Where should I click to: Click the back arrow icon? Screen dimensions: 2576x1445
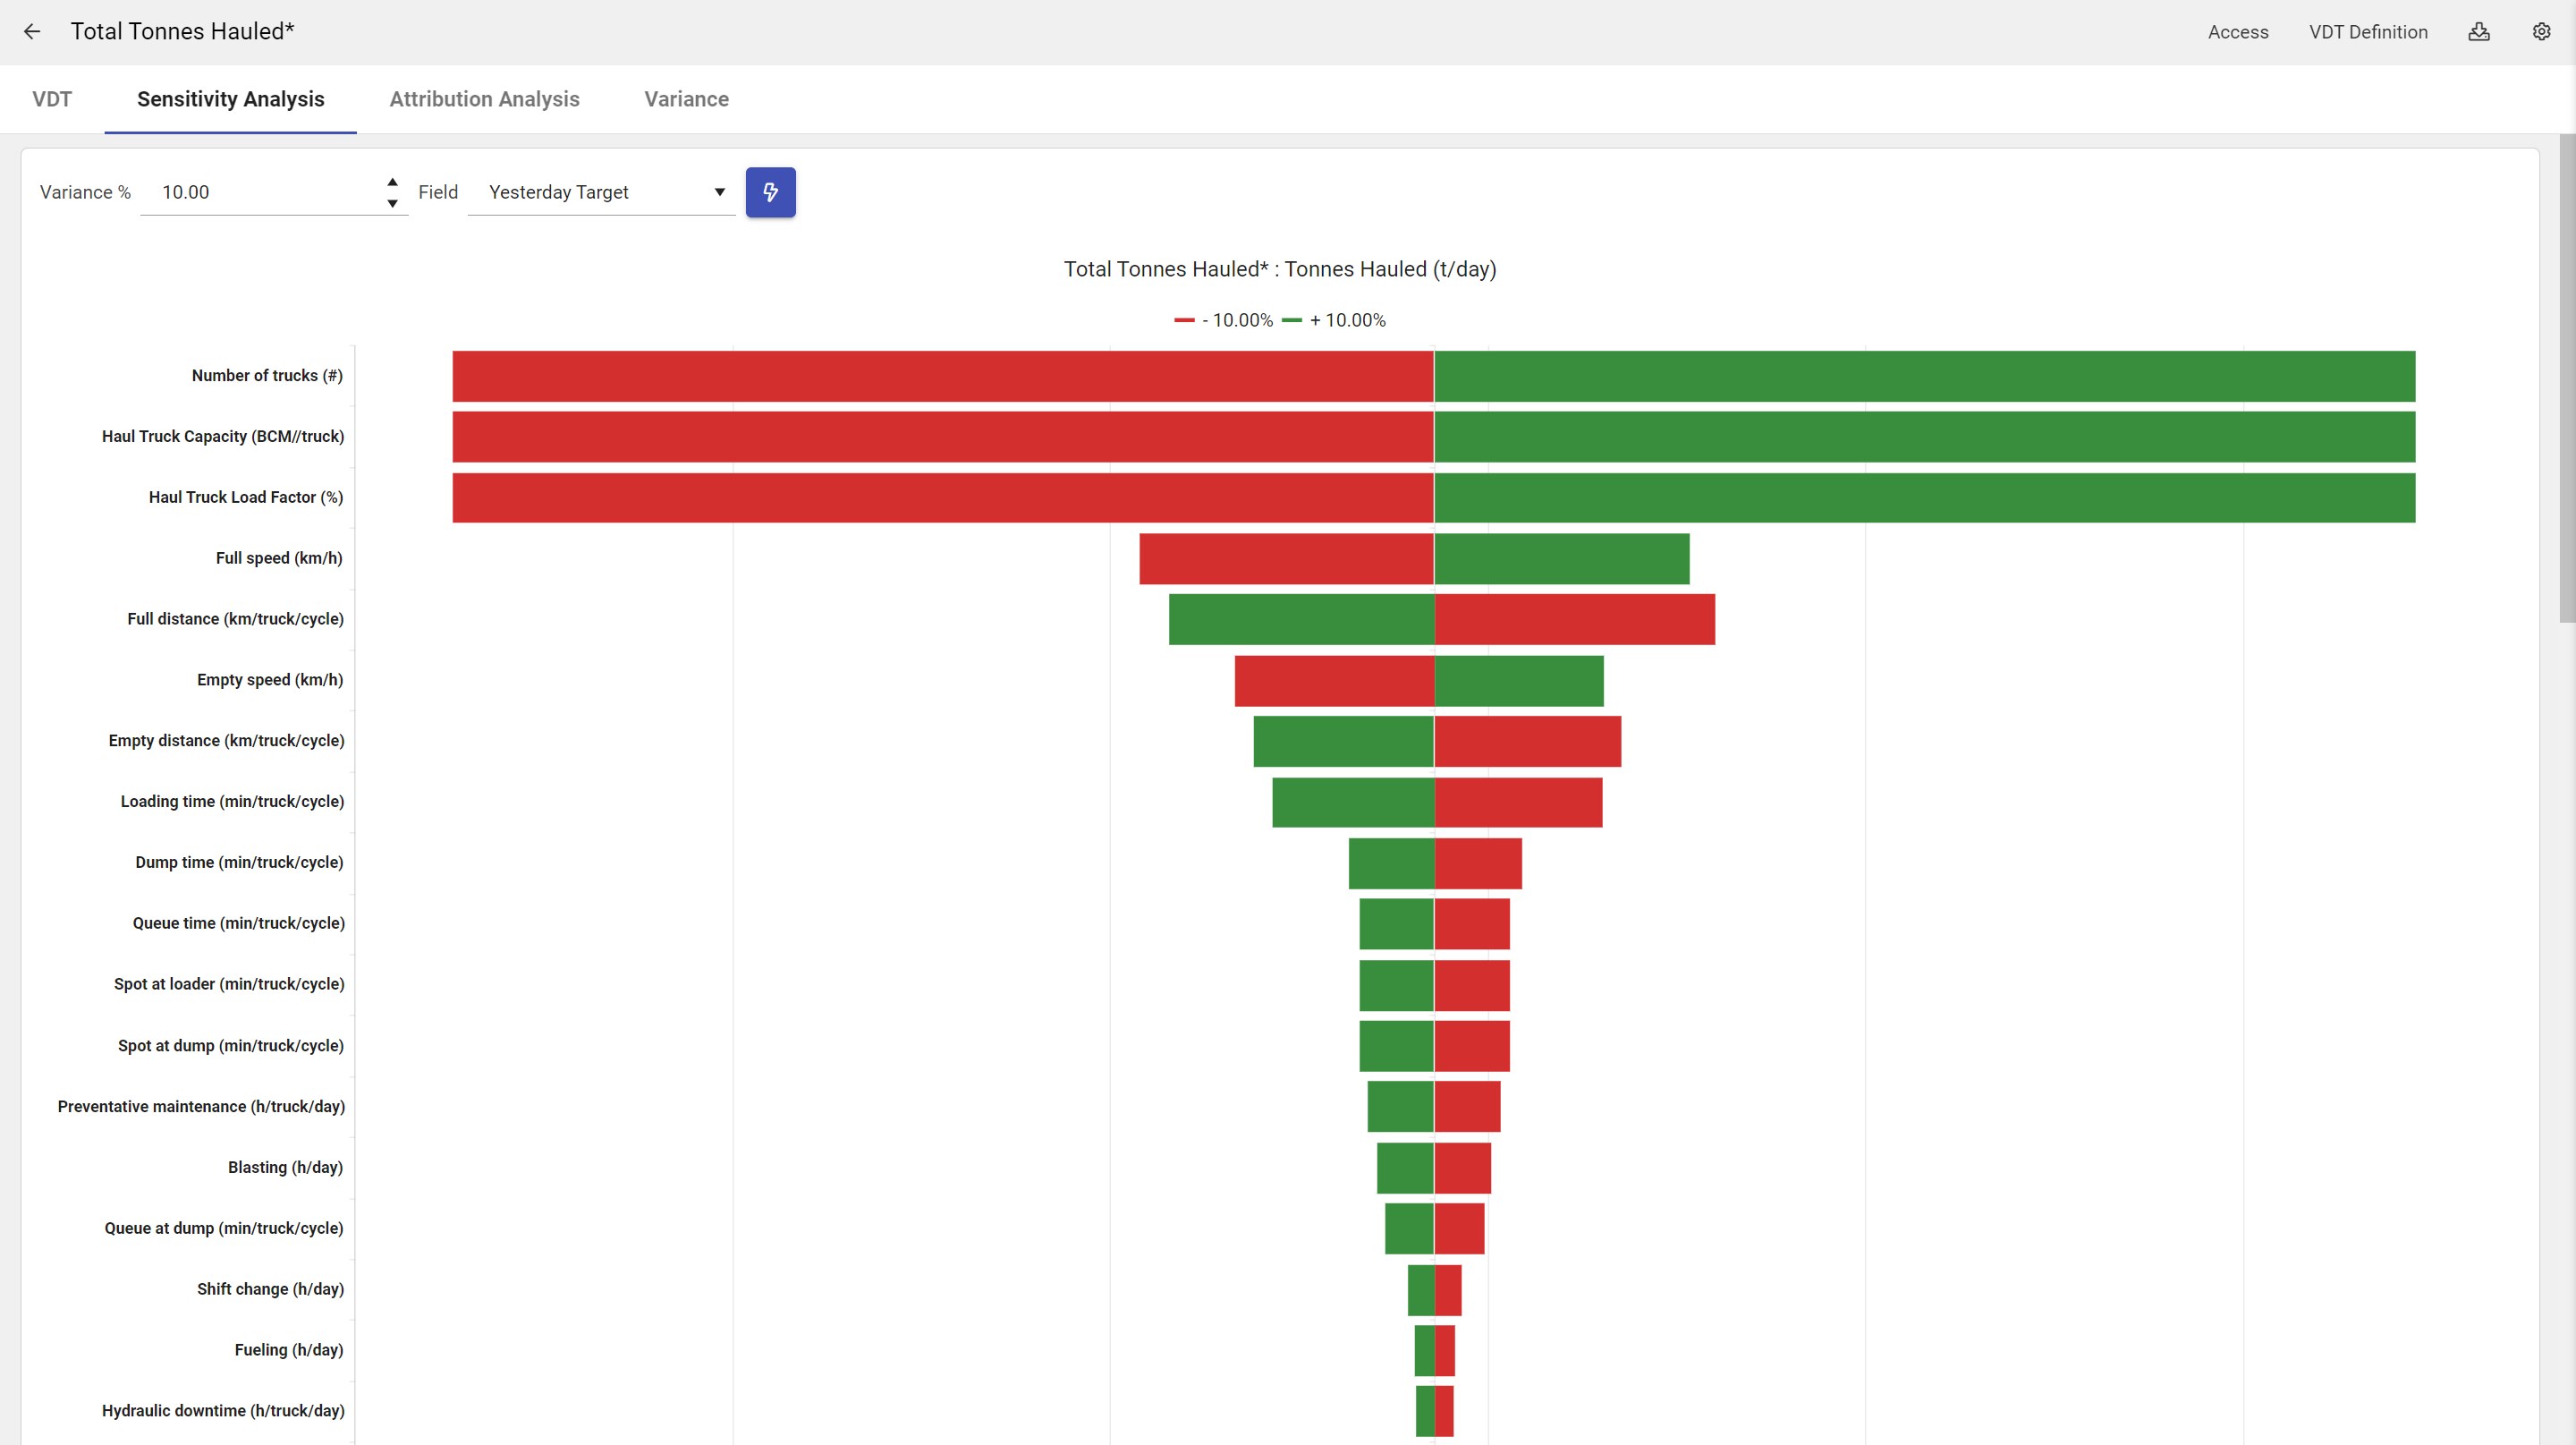tap(32, 32)
